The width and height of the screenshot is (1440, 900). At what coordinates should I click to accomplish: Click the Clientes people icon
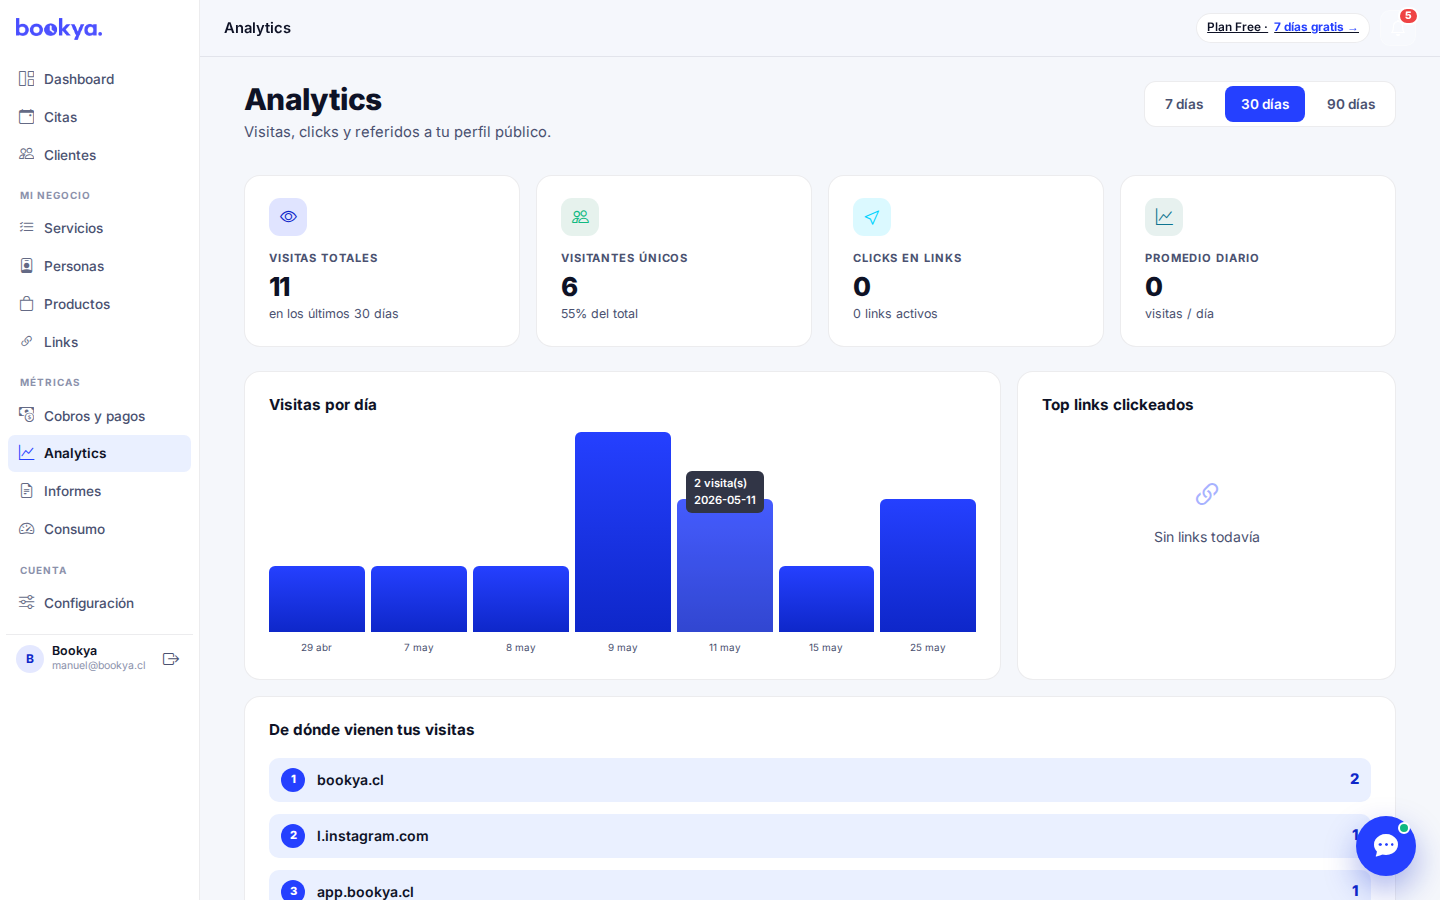coord(27,155)
